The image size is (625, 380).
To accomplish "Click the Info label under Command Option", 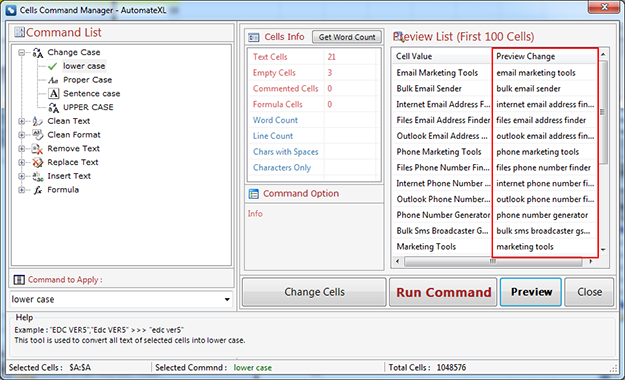I will tap(255, 214).
